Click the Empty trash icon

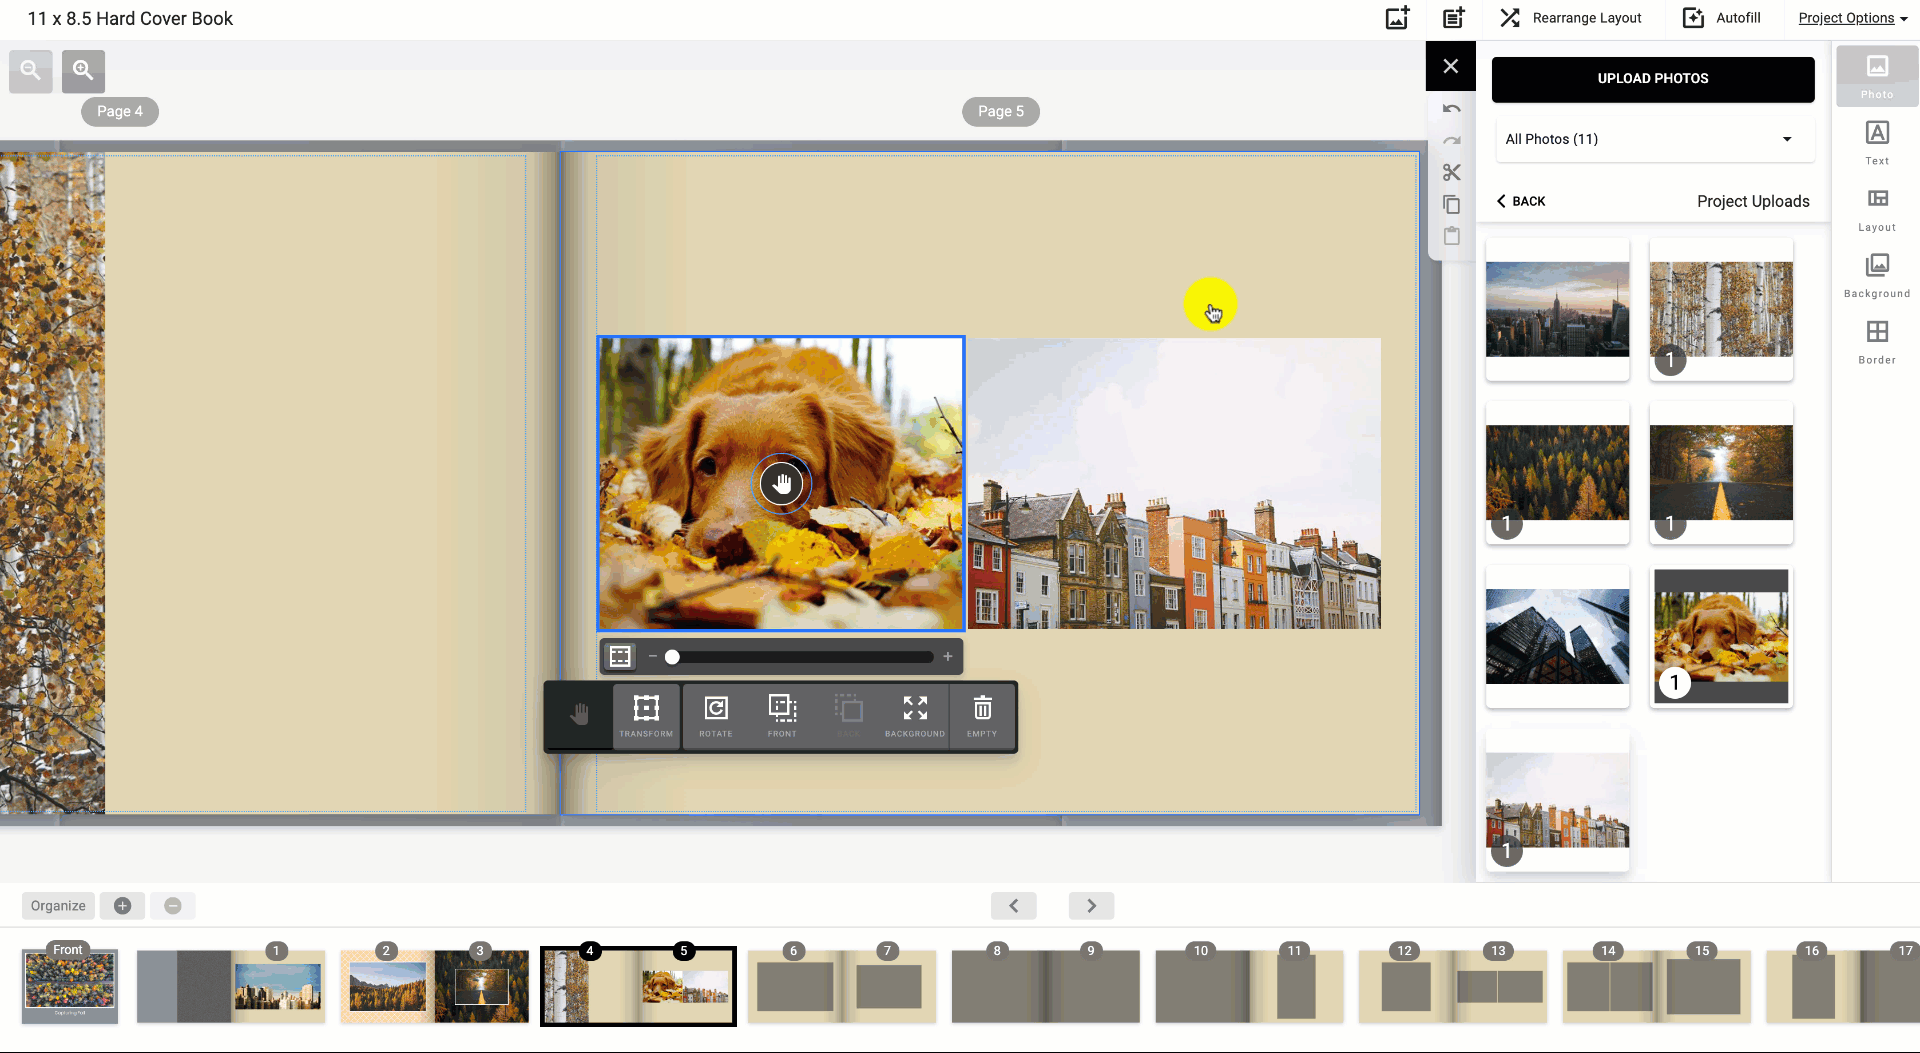(983, 716)
